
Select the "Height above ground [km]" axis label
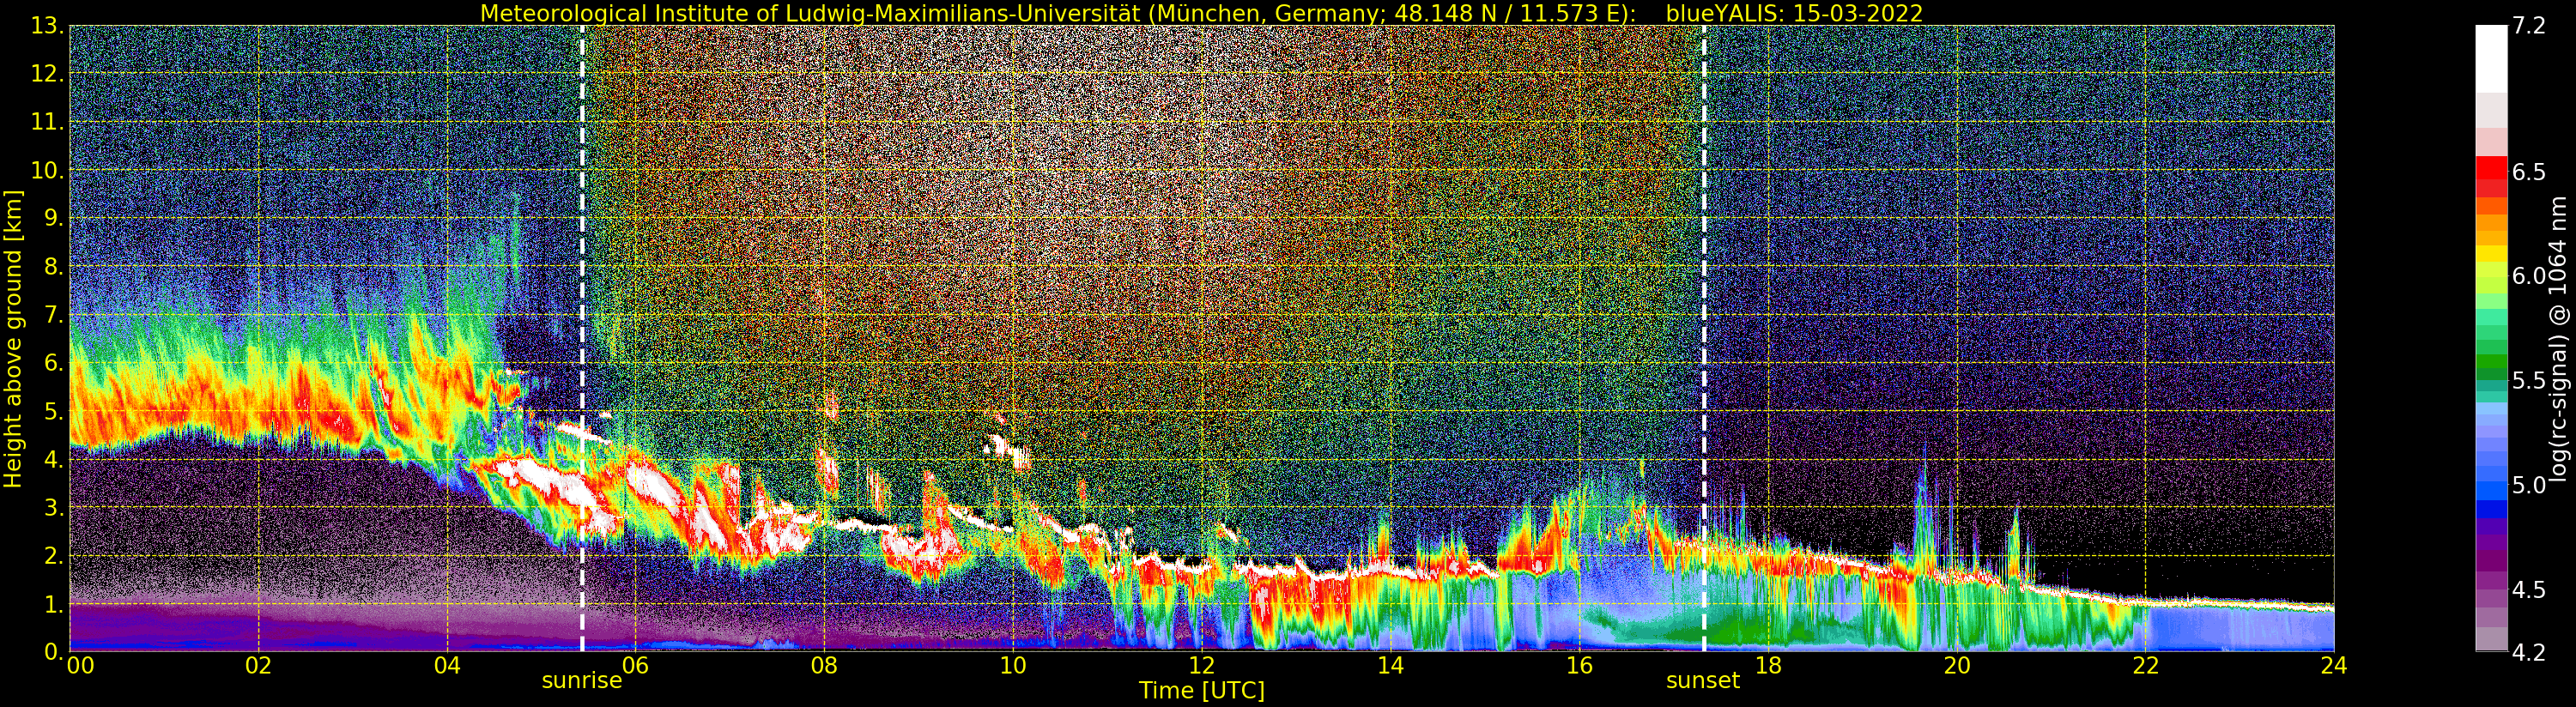[x=13, y=339]
